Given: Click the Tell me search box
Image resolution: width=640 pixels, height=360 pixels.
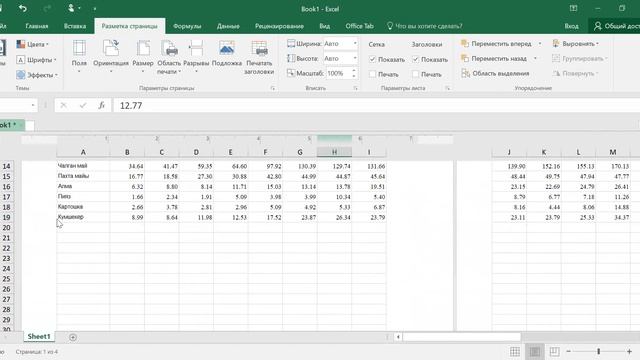Looking at the screenshot, I should coord(424,26).
